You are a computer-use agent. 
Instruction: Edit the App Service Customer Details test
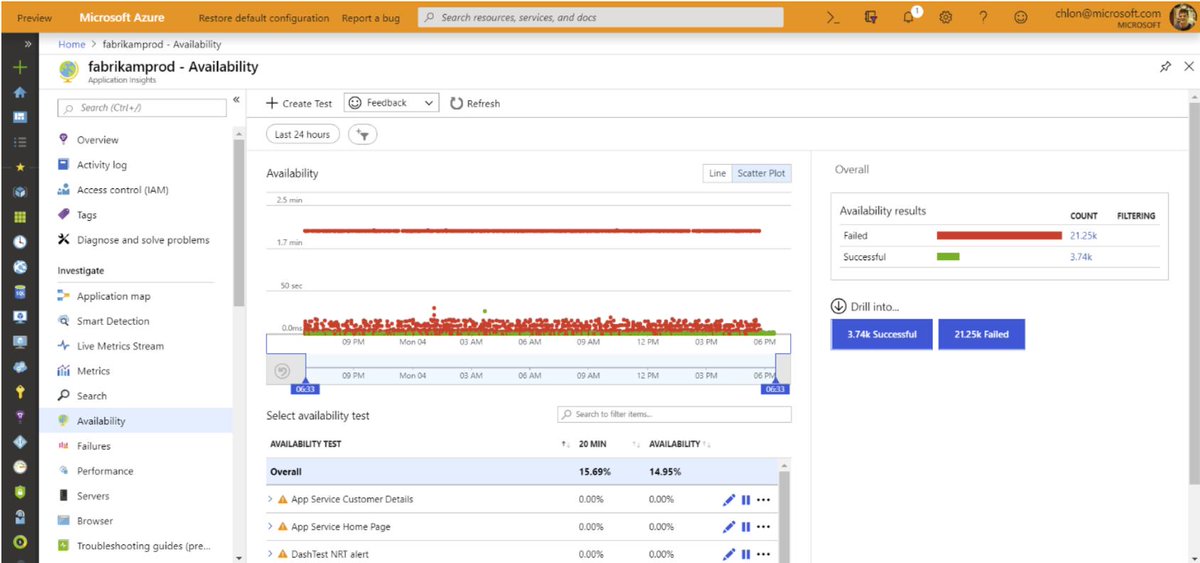(x=728, y=499)
